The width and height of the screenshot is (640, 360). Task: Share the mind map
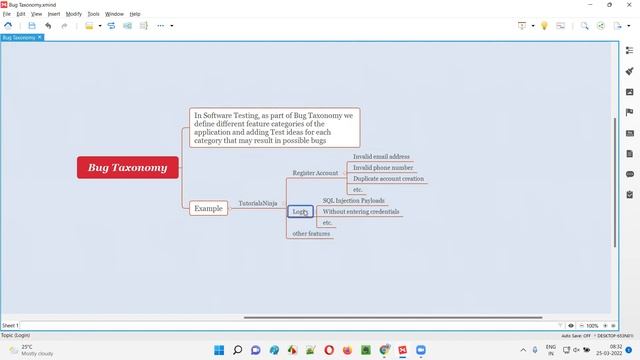(x=601, y=26)
